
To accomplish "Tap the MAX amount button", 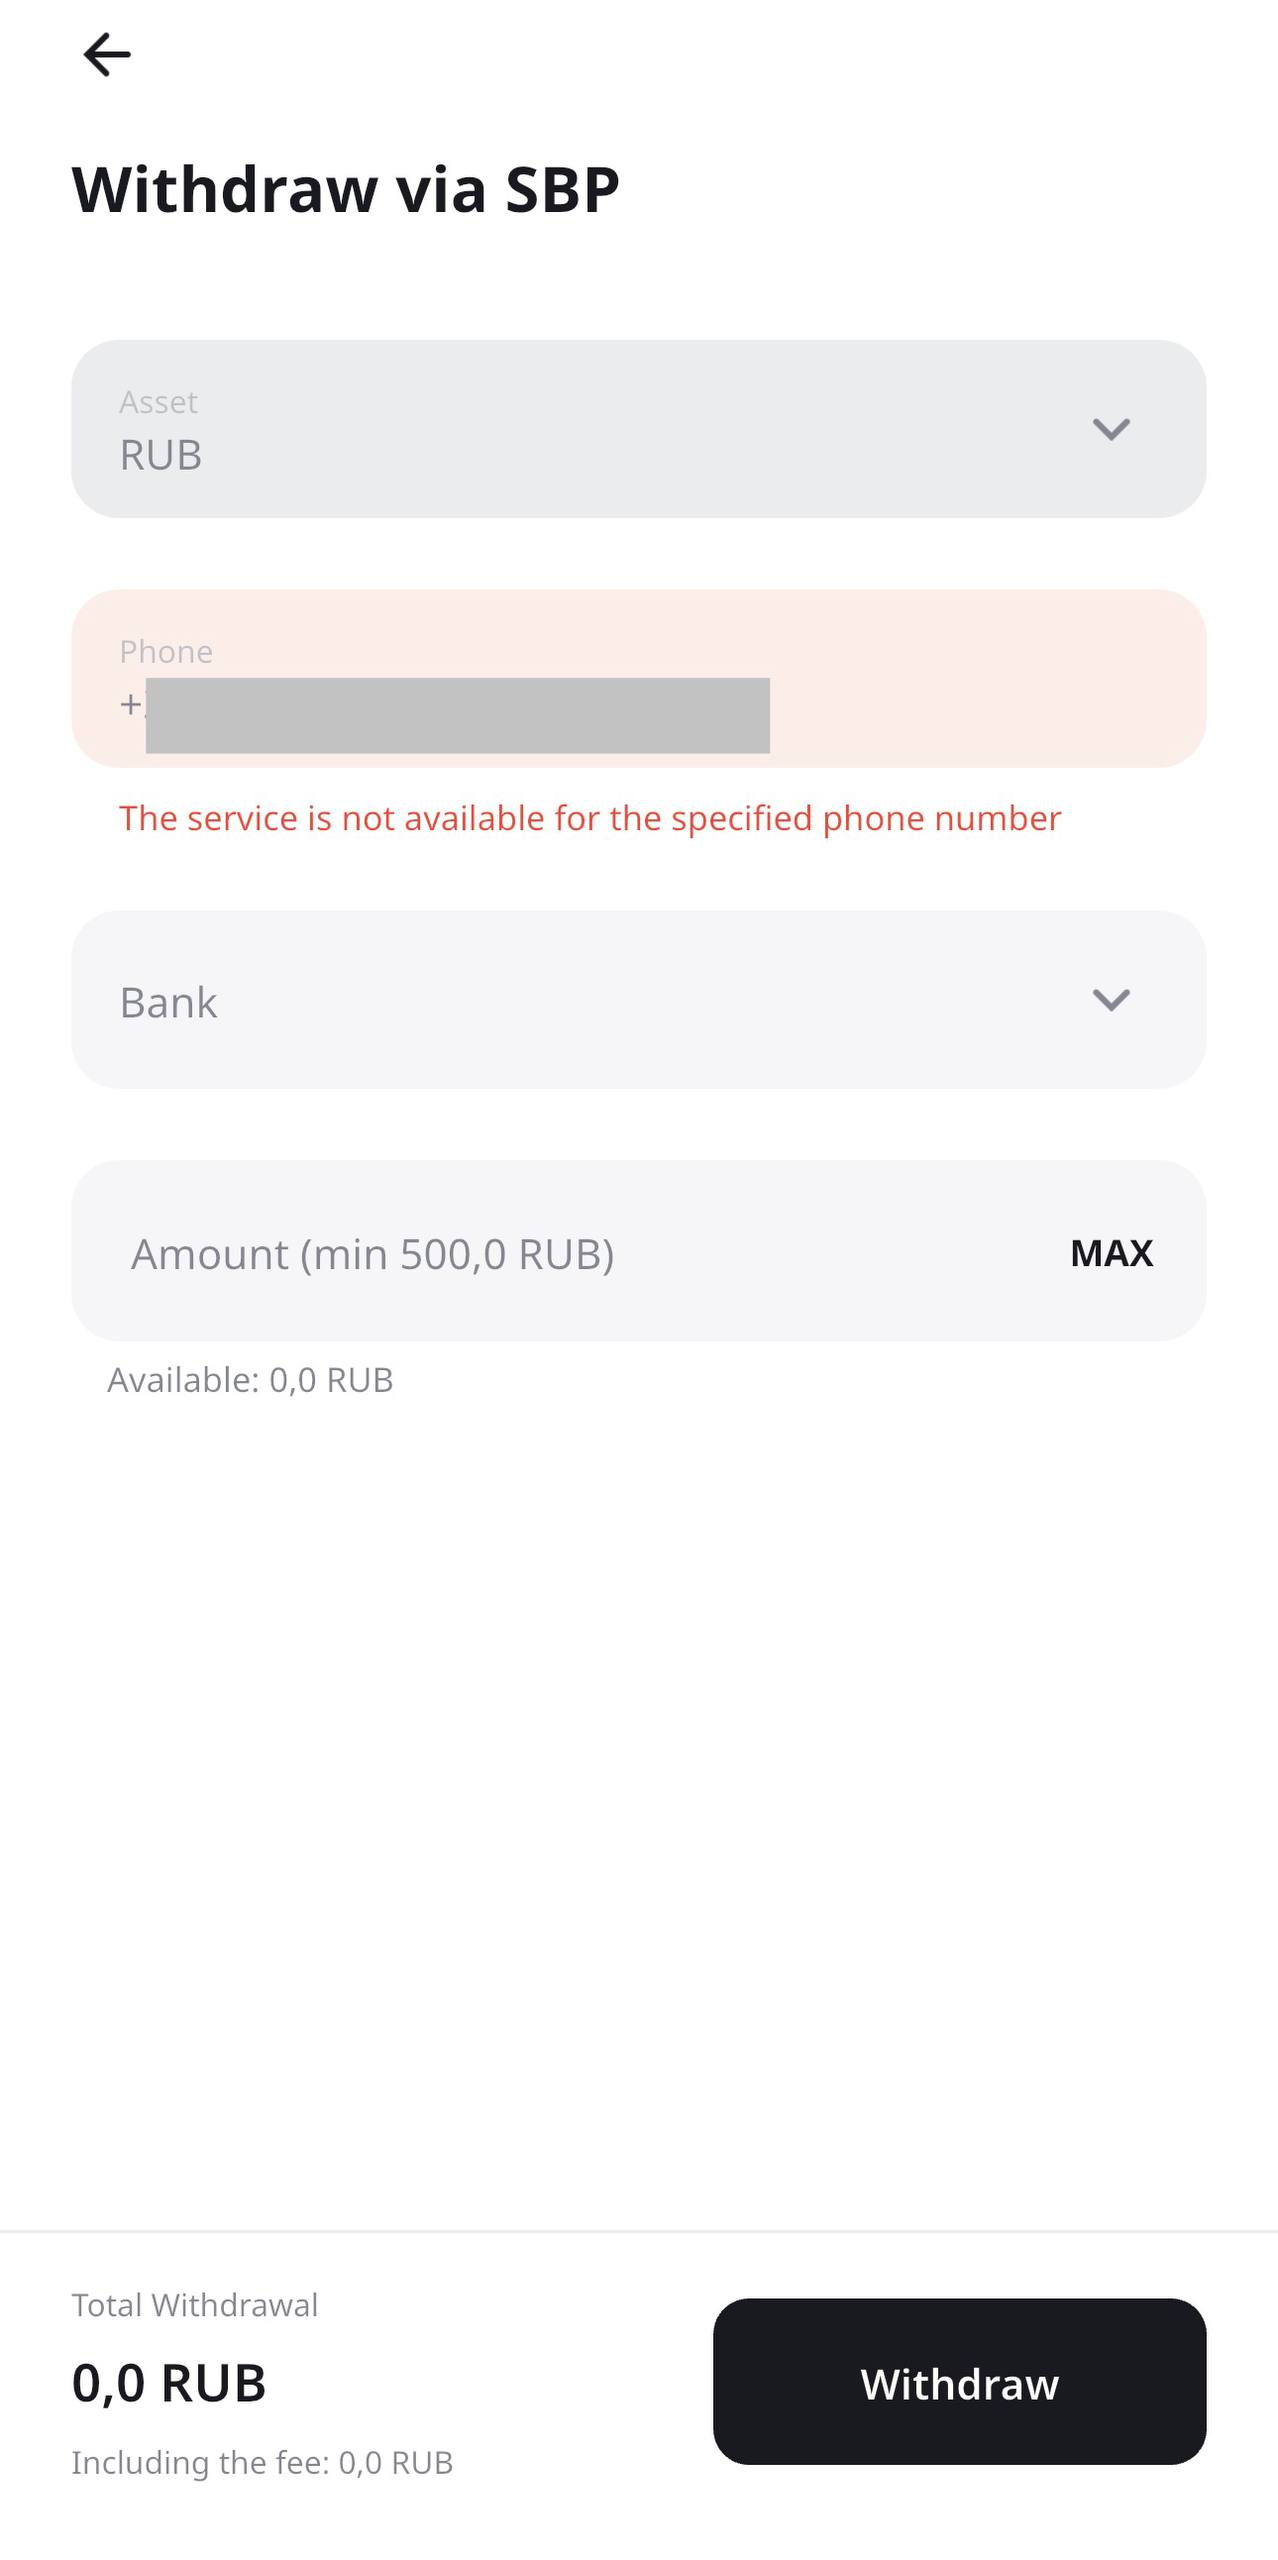I will pyautogui.click(x=1111, y=1253).
